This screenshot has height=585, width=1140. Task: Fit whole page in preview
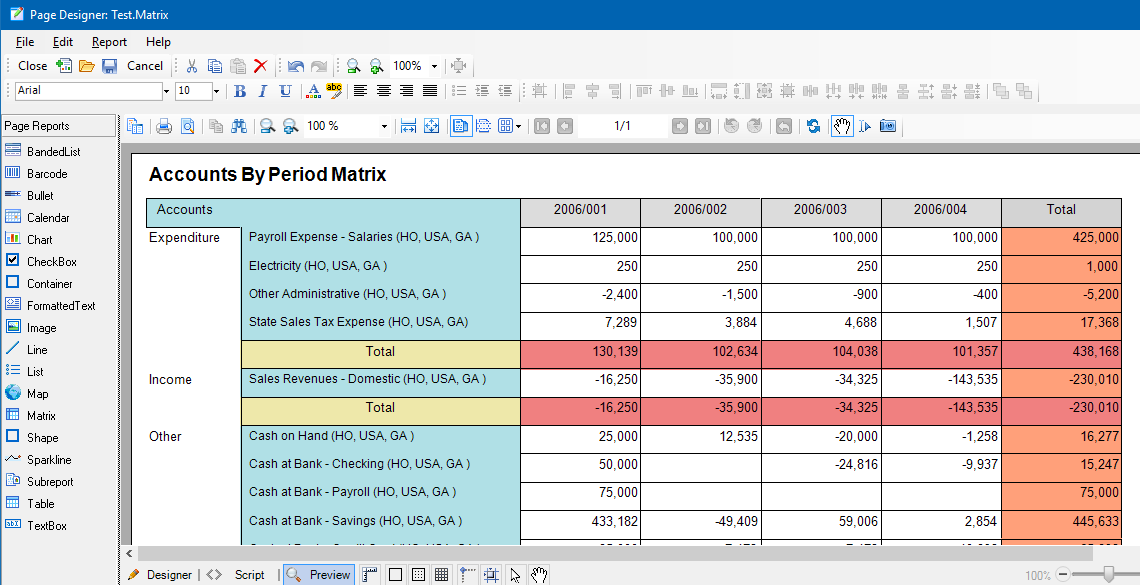[x=432, y=126]
